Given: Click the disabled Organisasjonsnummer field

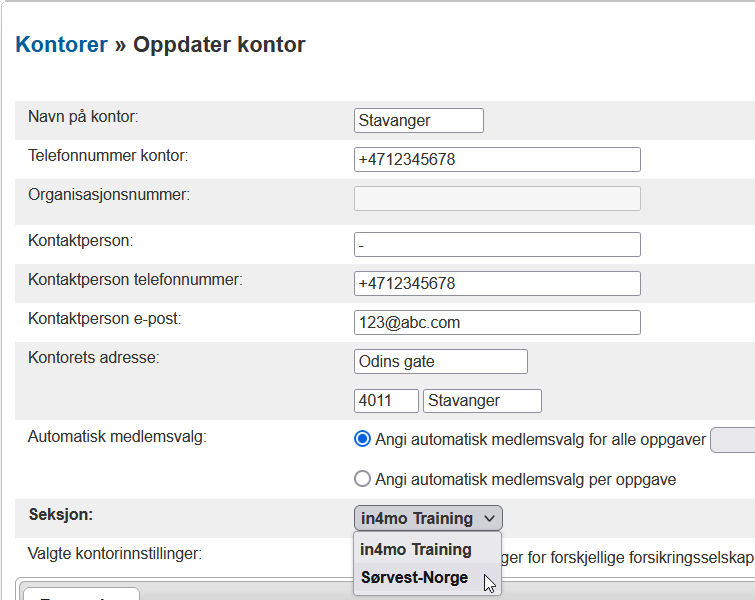Looking at the screenshot, I should pos(497,198).
